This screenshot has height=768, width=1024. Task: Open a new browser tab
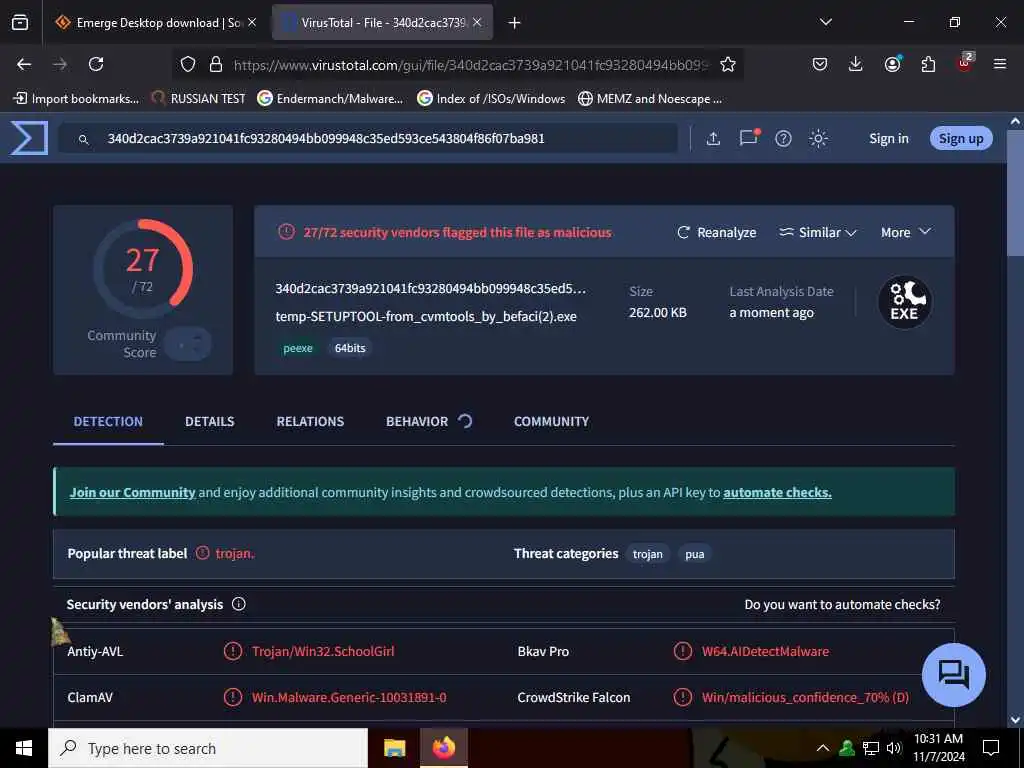[515, 22]
